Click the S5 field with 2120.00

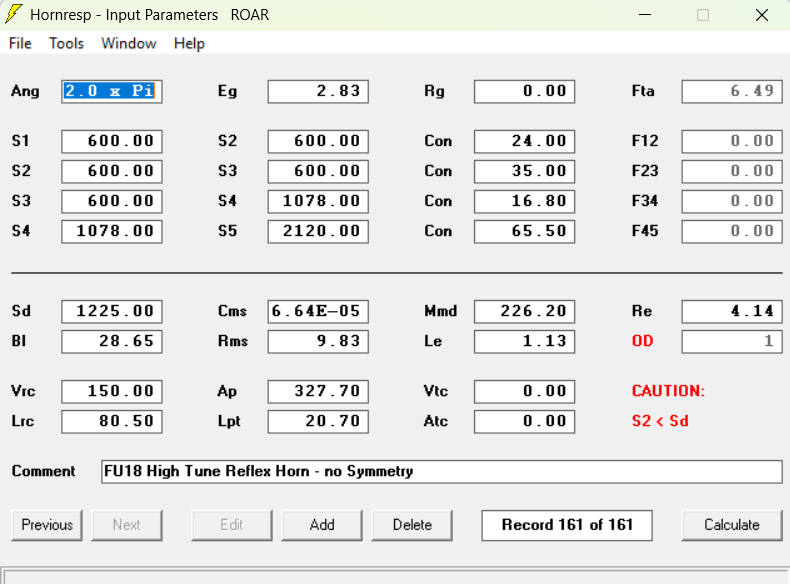(318, 231)
